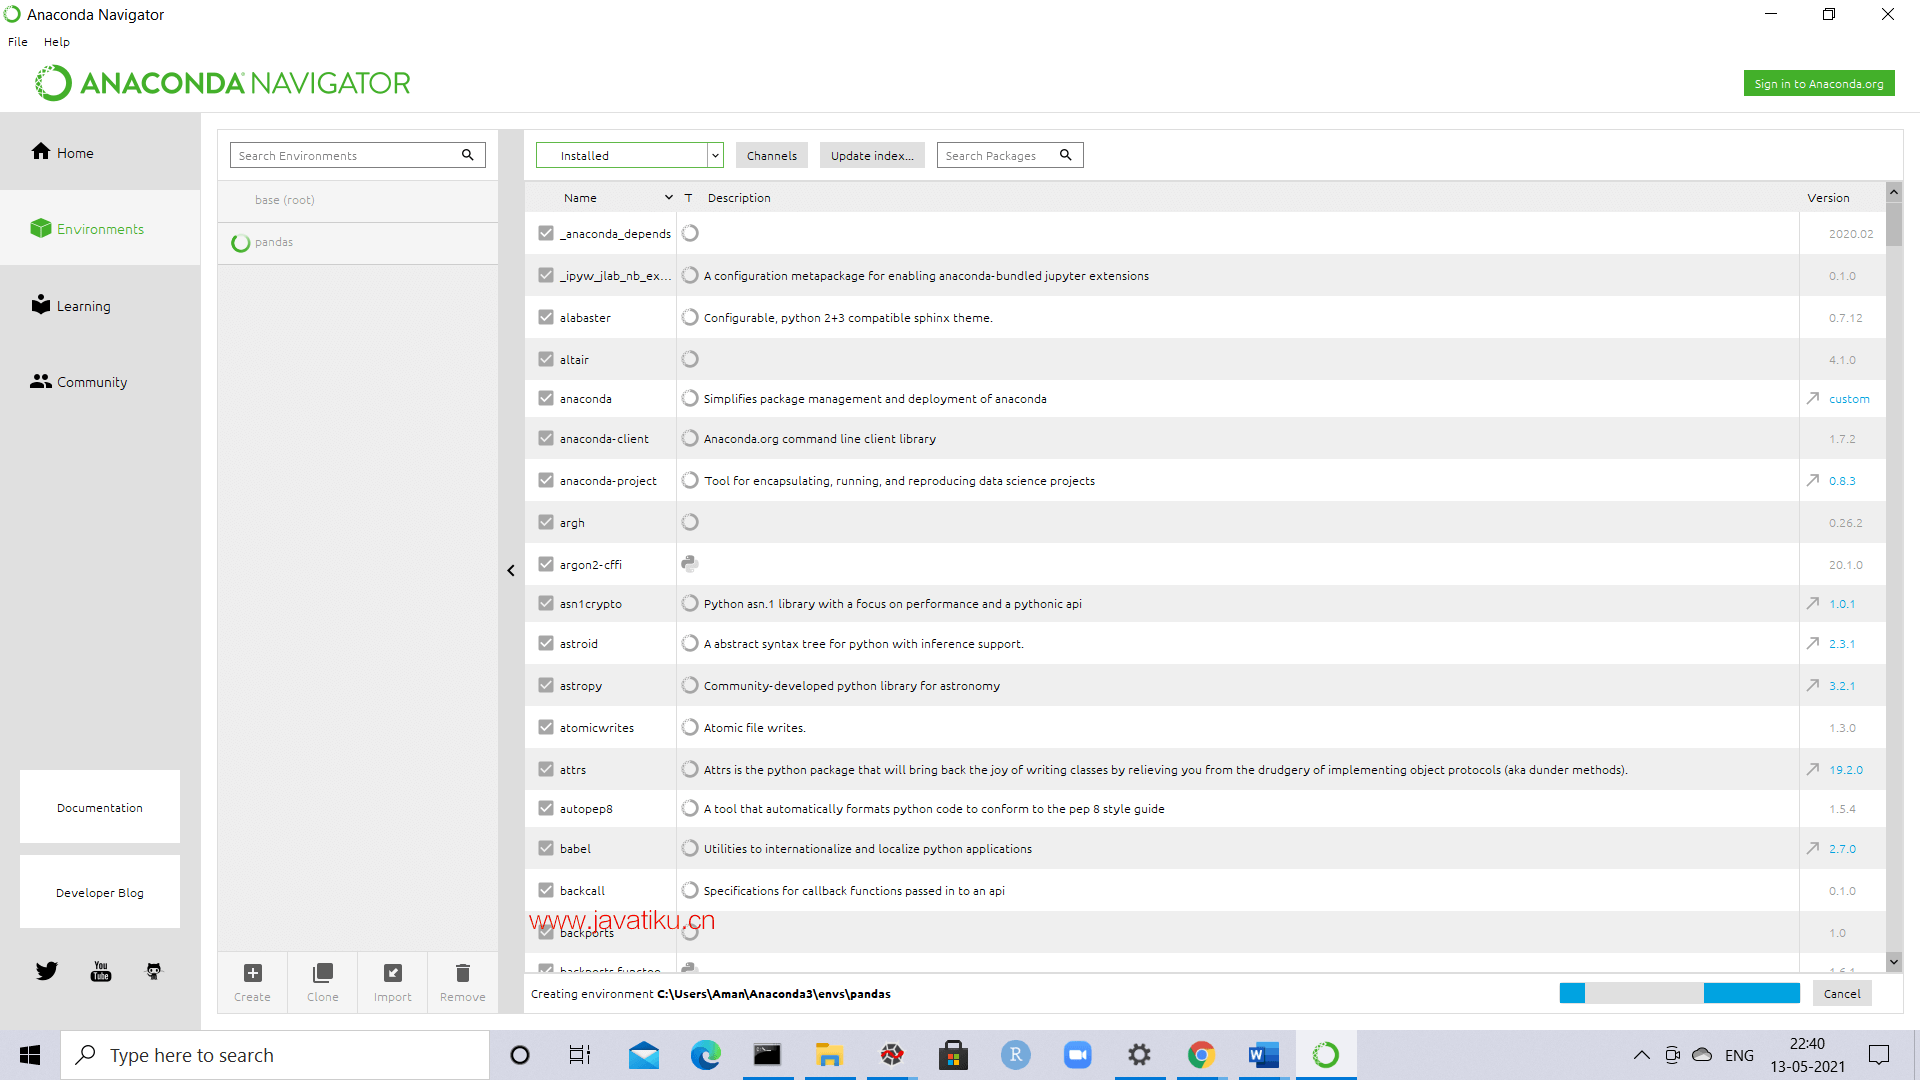Viewport: 1920px width, 1080px height.
Task: Click the python type icon for argon2-cffi
Action: (690, 564)
